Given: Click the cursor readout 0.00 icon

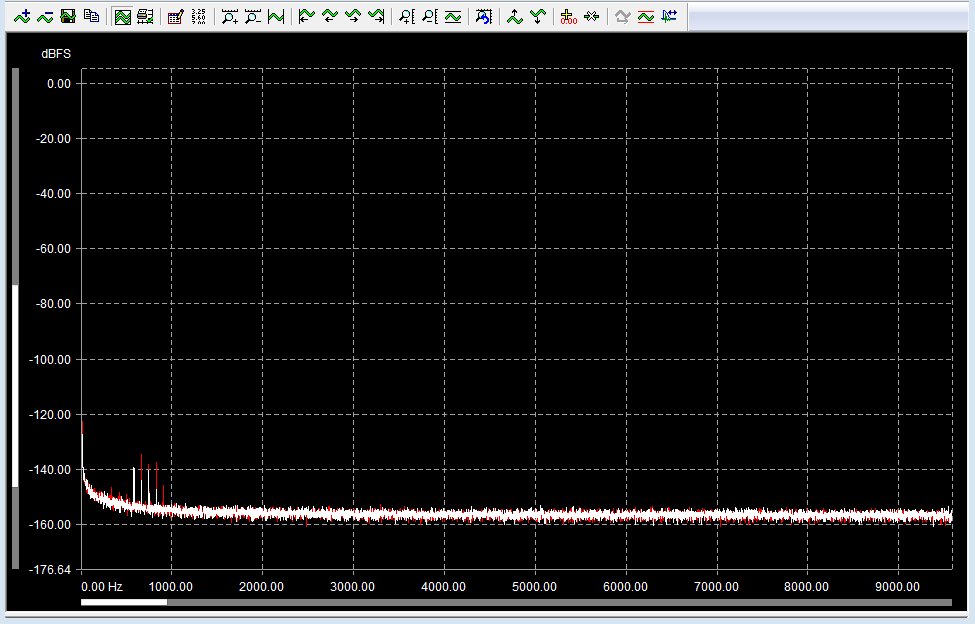Looking at the screenshot, I should (568, 17).
